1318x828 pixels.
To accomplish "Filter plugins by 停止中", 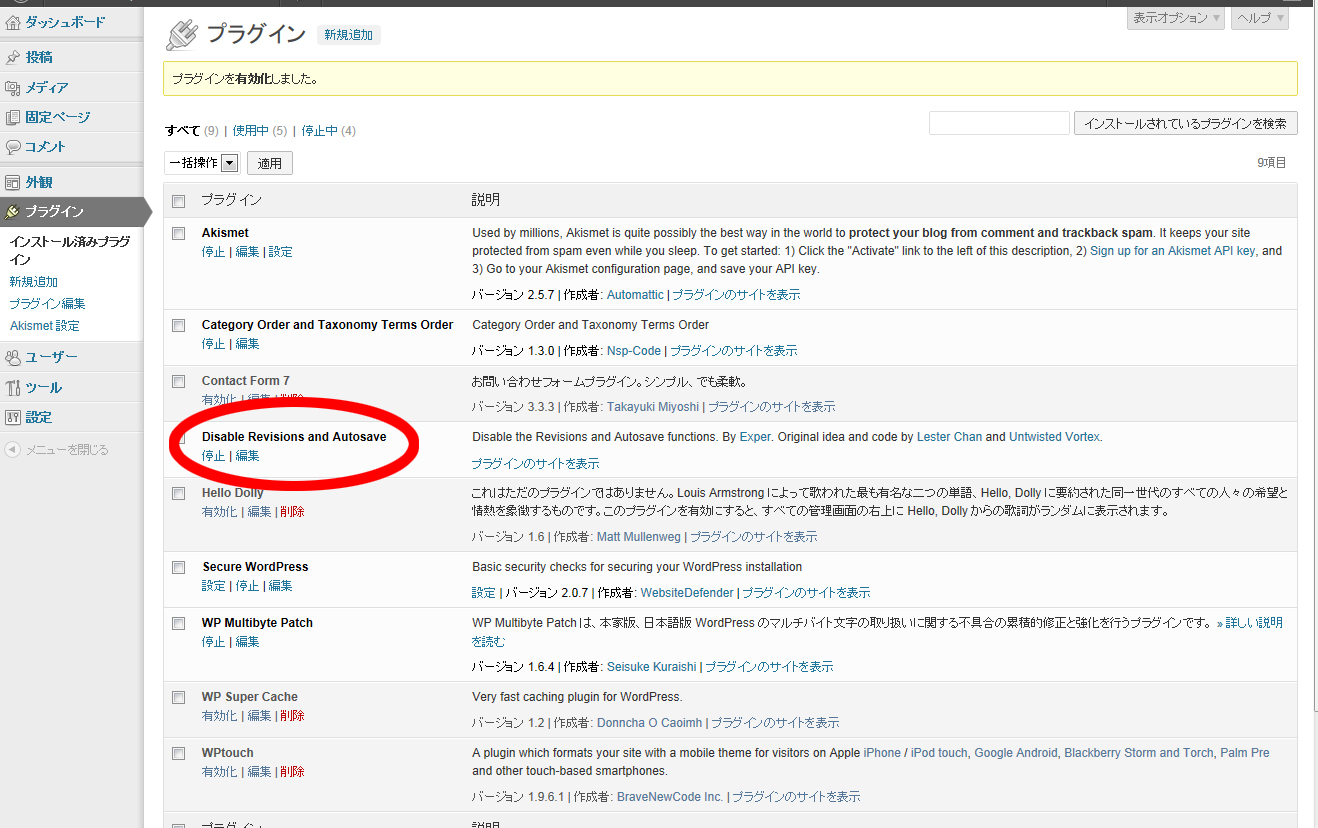I will pyautogui.click(x=320, y=131).
